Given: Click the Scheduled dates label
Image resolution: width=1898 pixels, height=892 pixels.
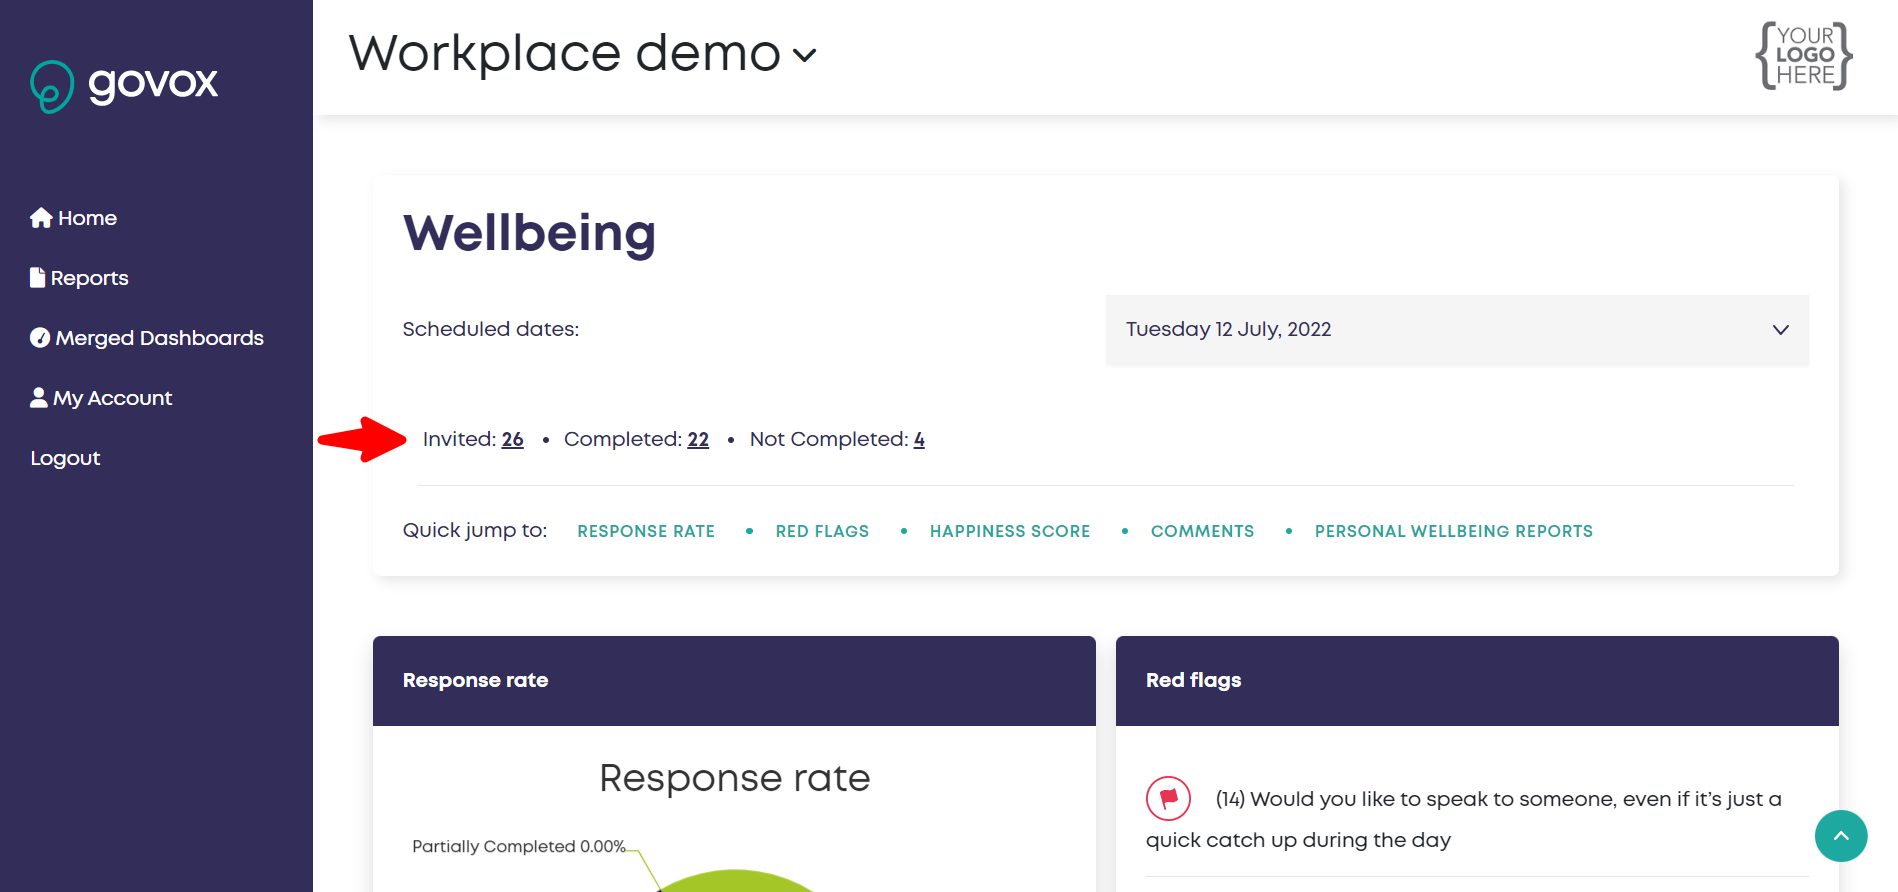Looking at the screenshot, I should coord(491,329).
